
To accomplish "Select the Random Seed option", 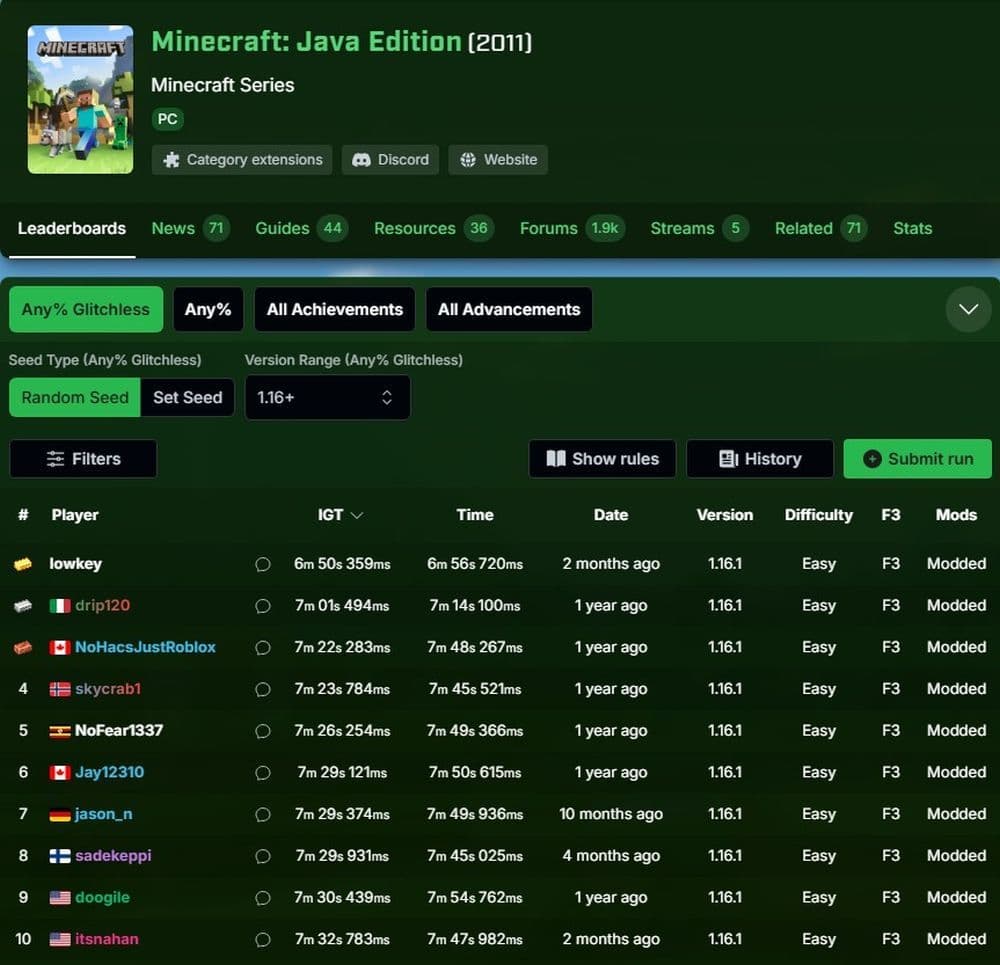I will pos(74,397).
